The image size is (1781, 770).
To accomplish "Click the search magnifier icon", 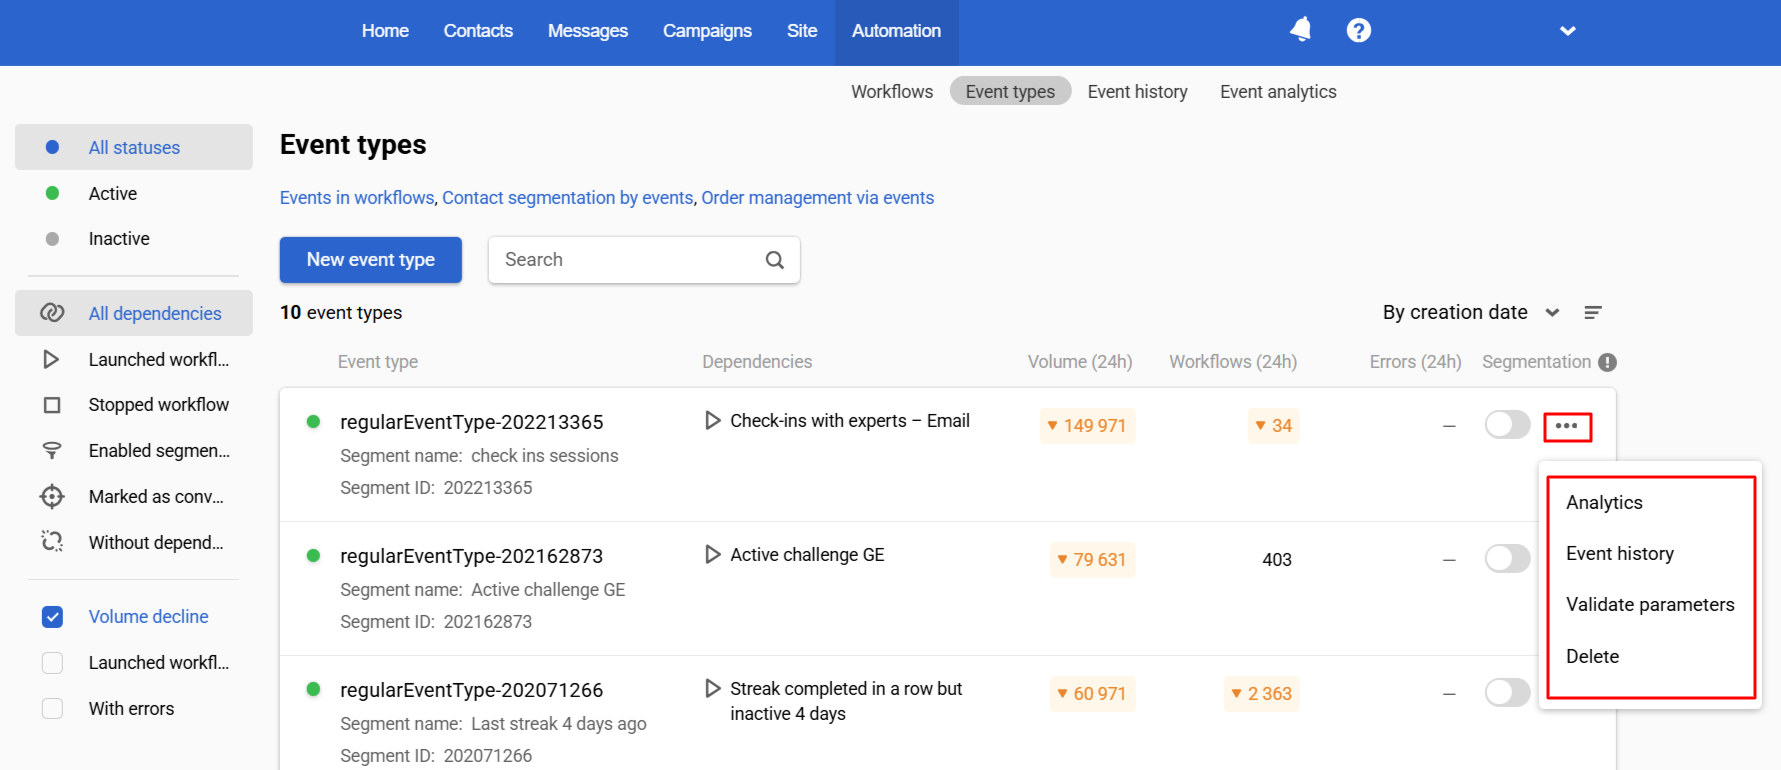I will (x=774, y=260).
